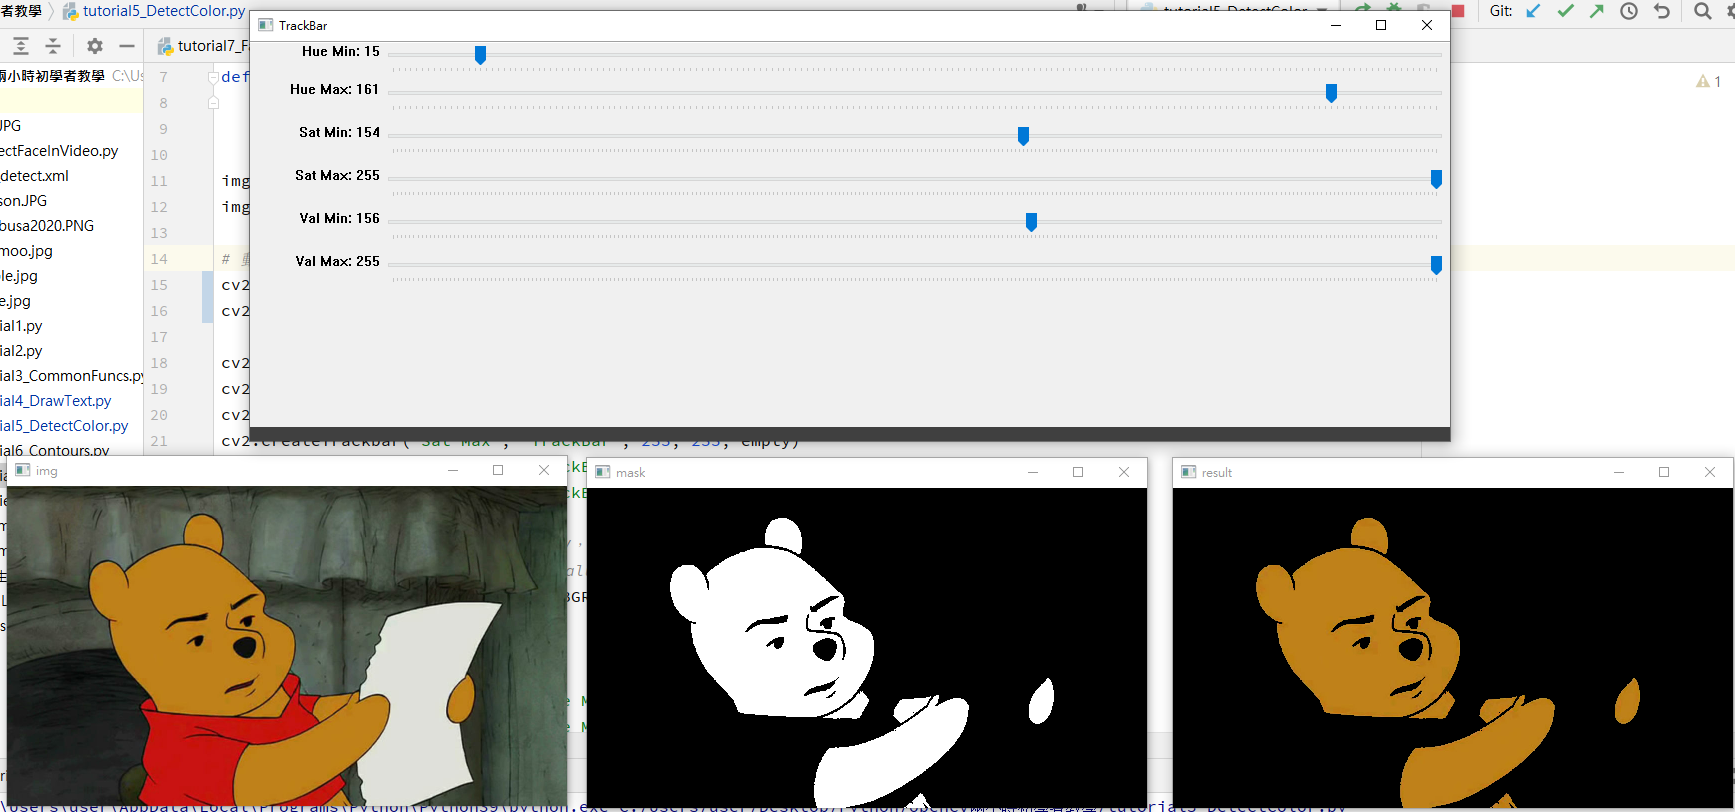Open Git history clock icon
This screenshot has width=1735, height=812.
[x=1629, y=11]
